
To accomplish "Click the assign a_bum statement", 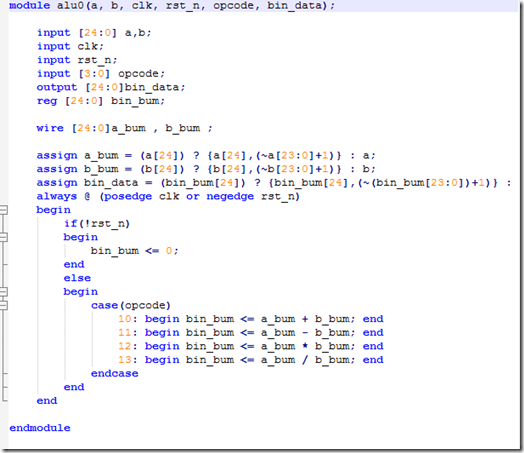I will click(206, 155).
